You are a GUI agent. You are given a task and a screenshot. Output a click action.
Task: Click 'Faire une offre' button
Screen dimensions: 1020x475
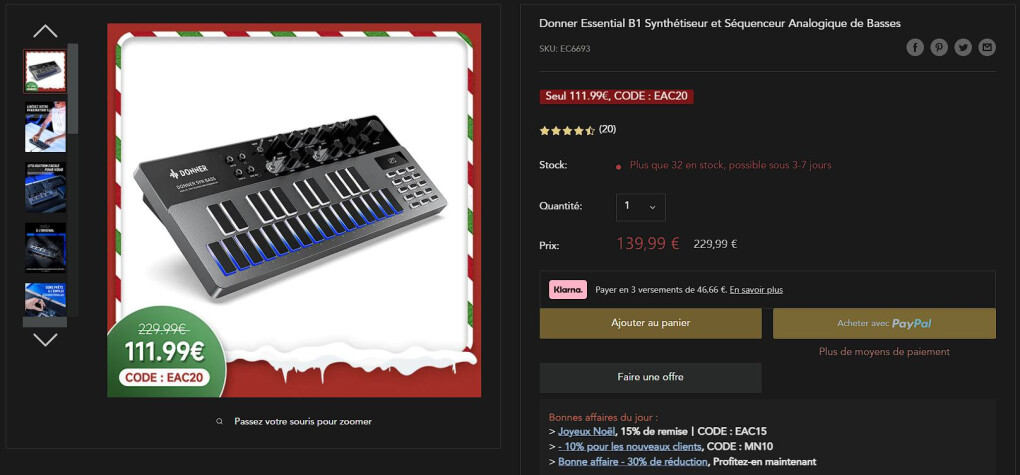coord(650,377)
